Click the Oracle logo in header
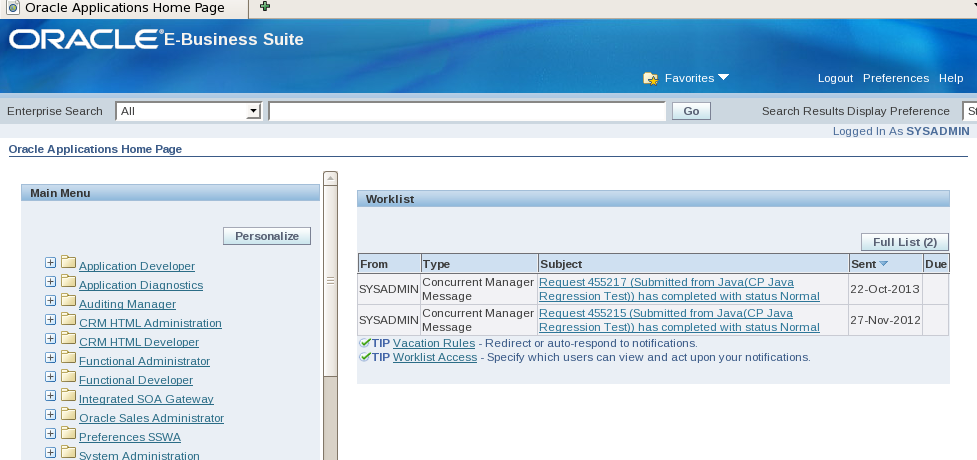This screenshot has height=460, width=977. point(85,39)
